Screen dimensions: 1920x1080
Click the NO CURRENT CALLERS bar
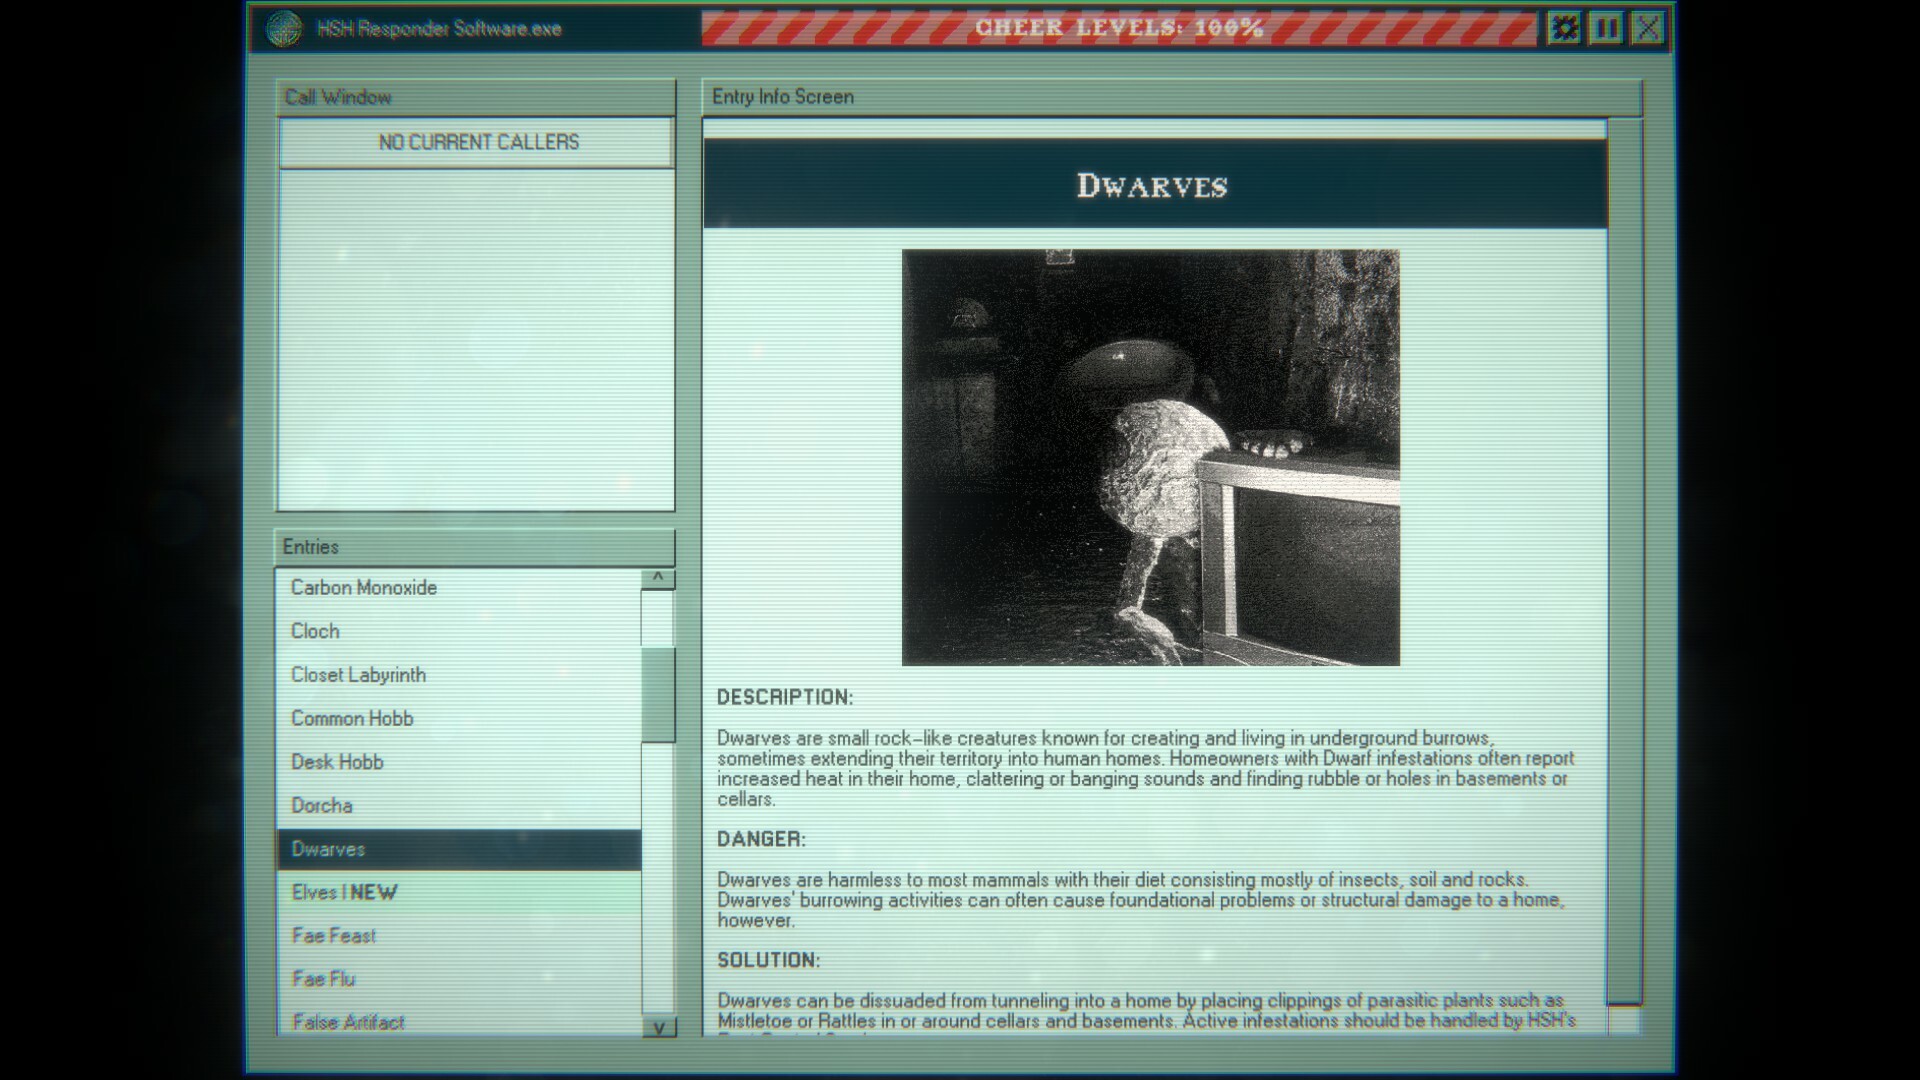[477, 142]
